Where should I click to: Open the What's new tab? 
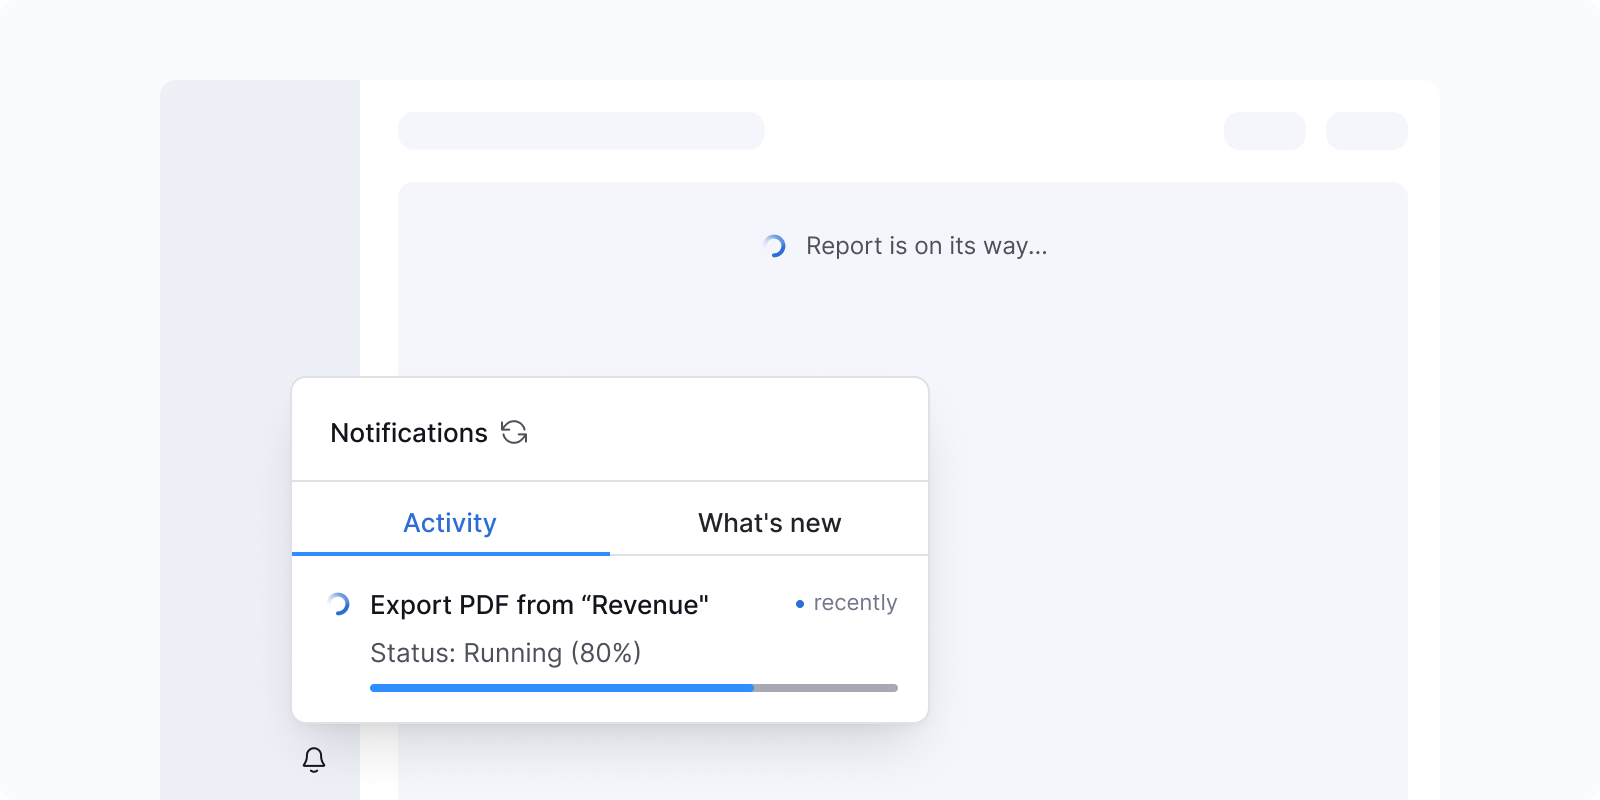pyautogui.click(x=769, y=520)
